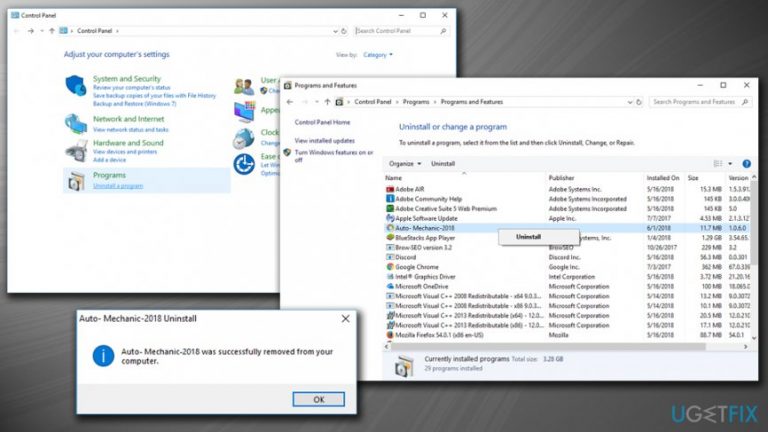Click Add a device link
Screen dimensions: 768x432
point(109,160)
